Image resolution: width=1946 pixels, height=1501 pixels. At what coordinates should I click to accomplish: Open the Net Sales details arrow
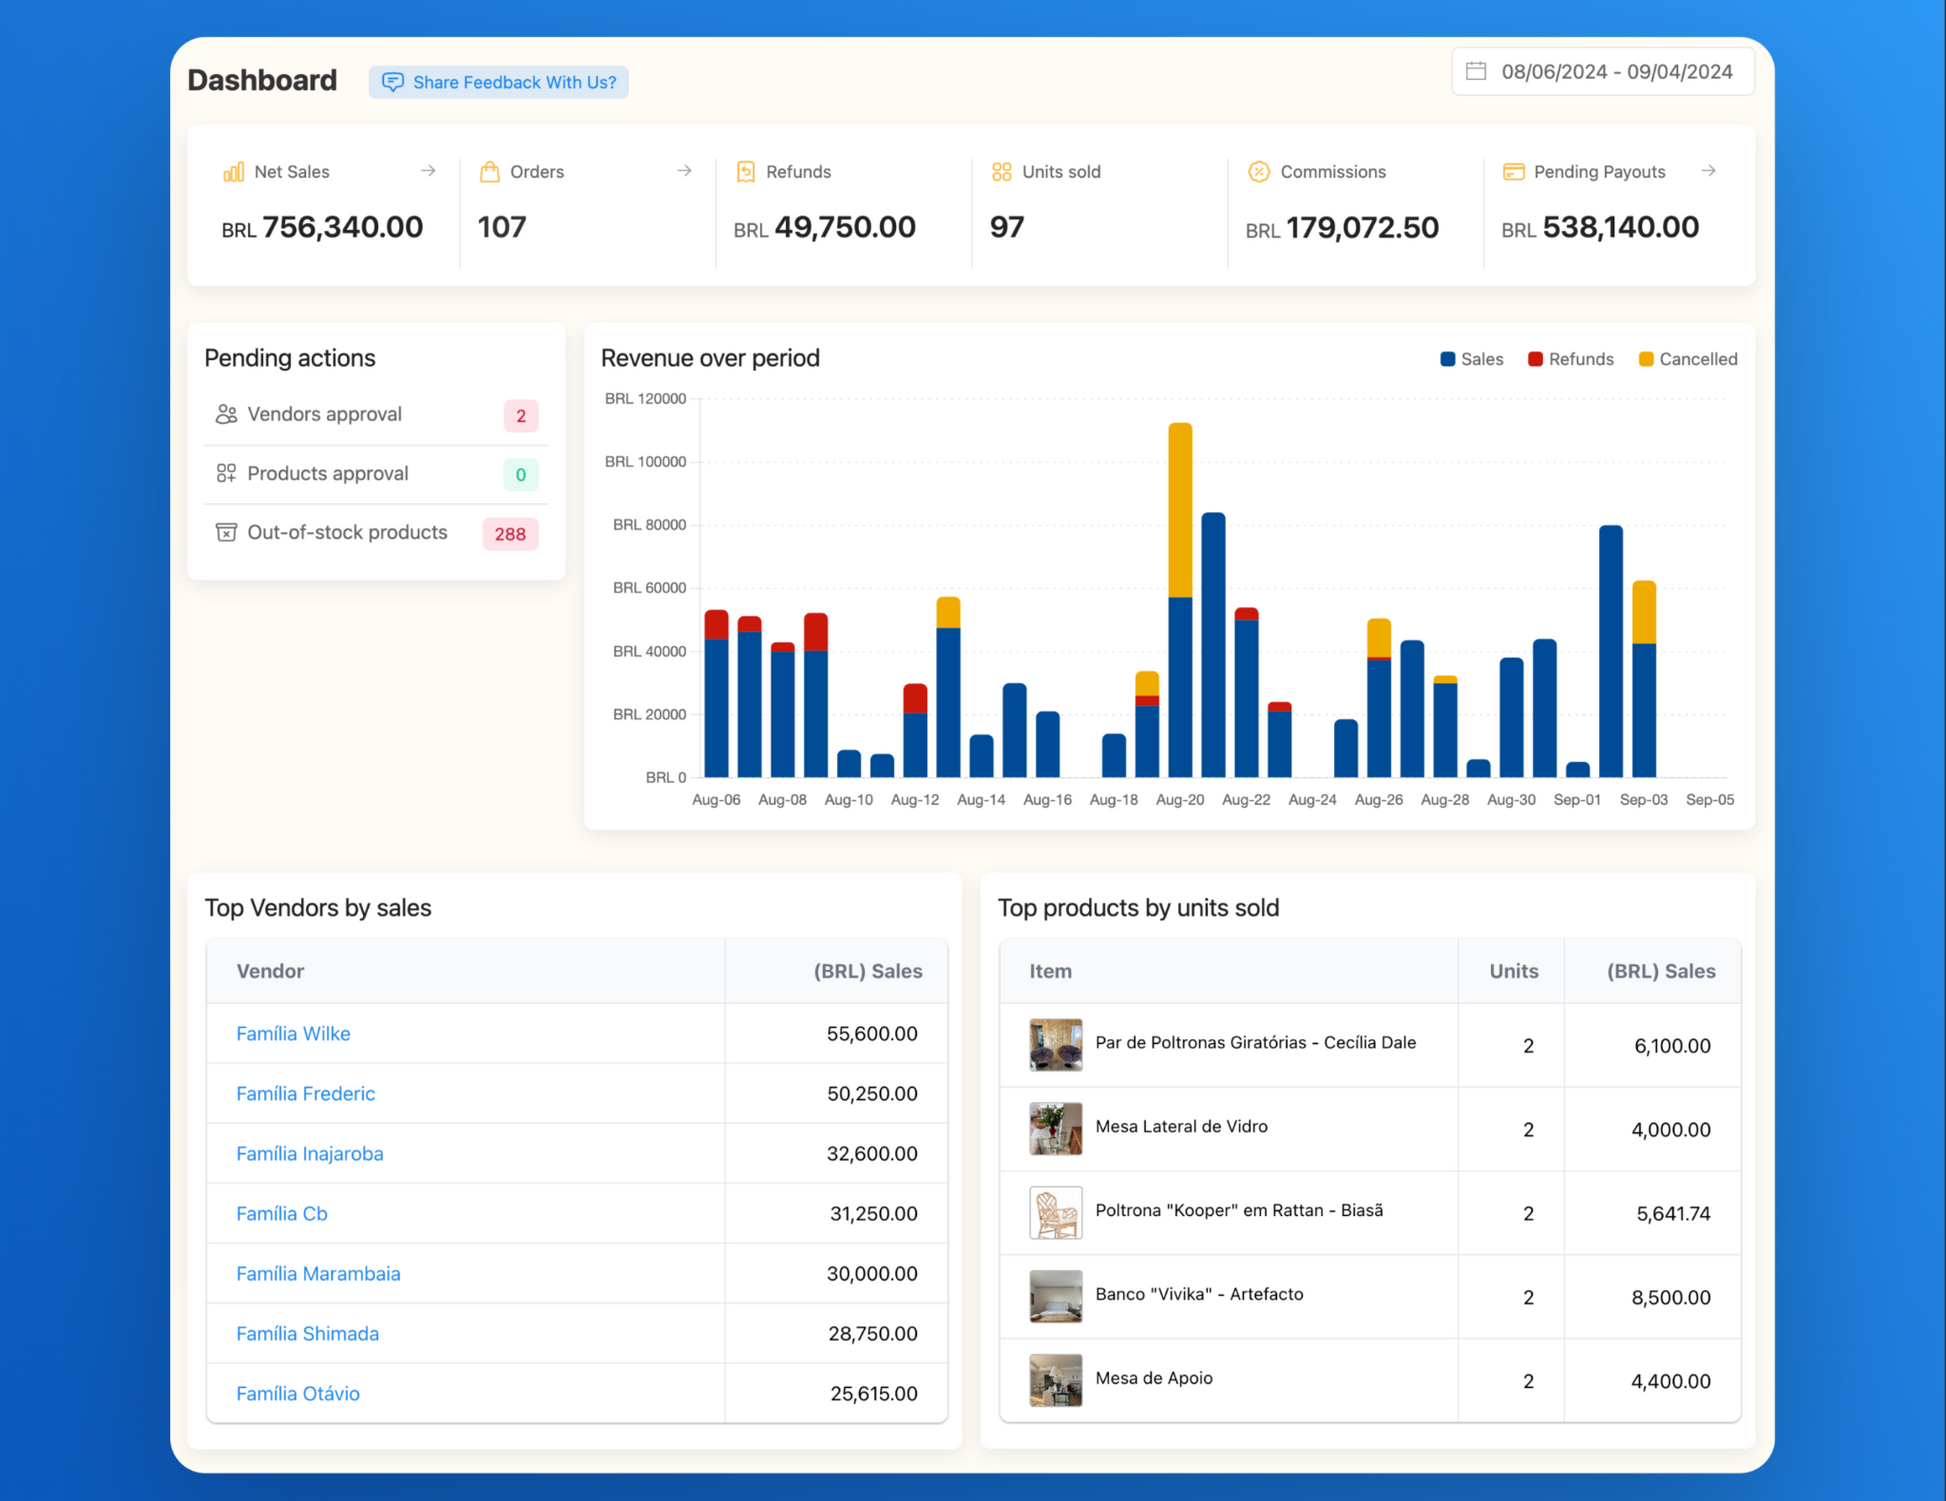pyautogui.click(x=428, y=171)
